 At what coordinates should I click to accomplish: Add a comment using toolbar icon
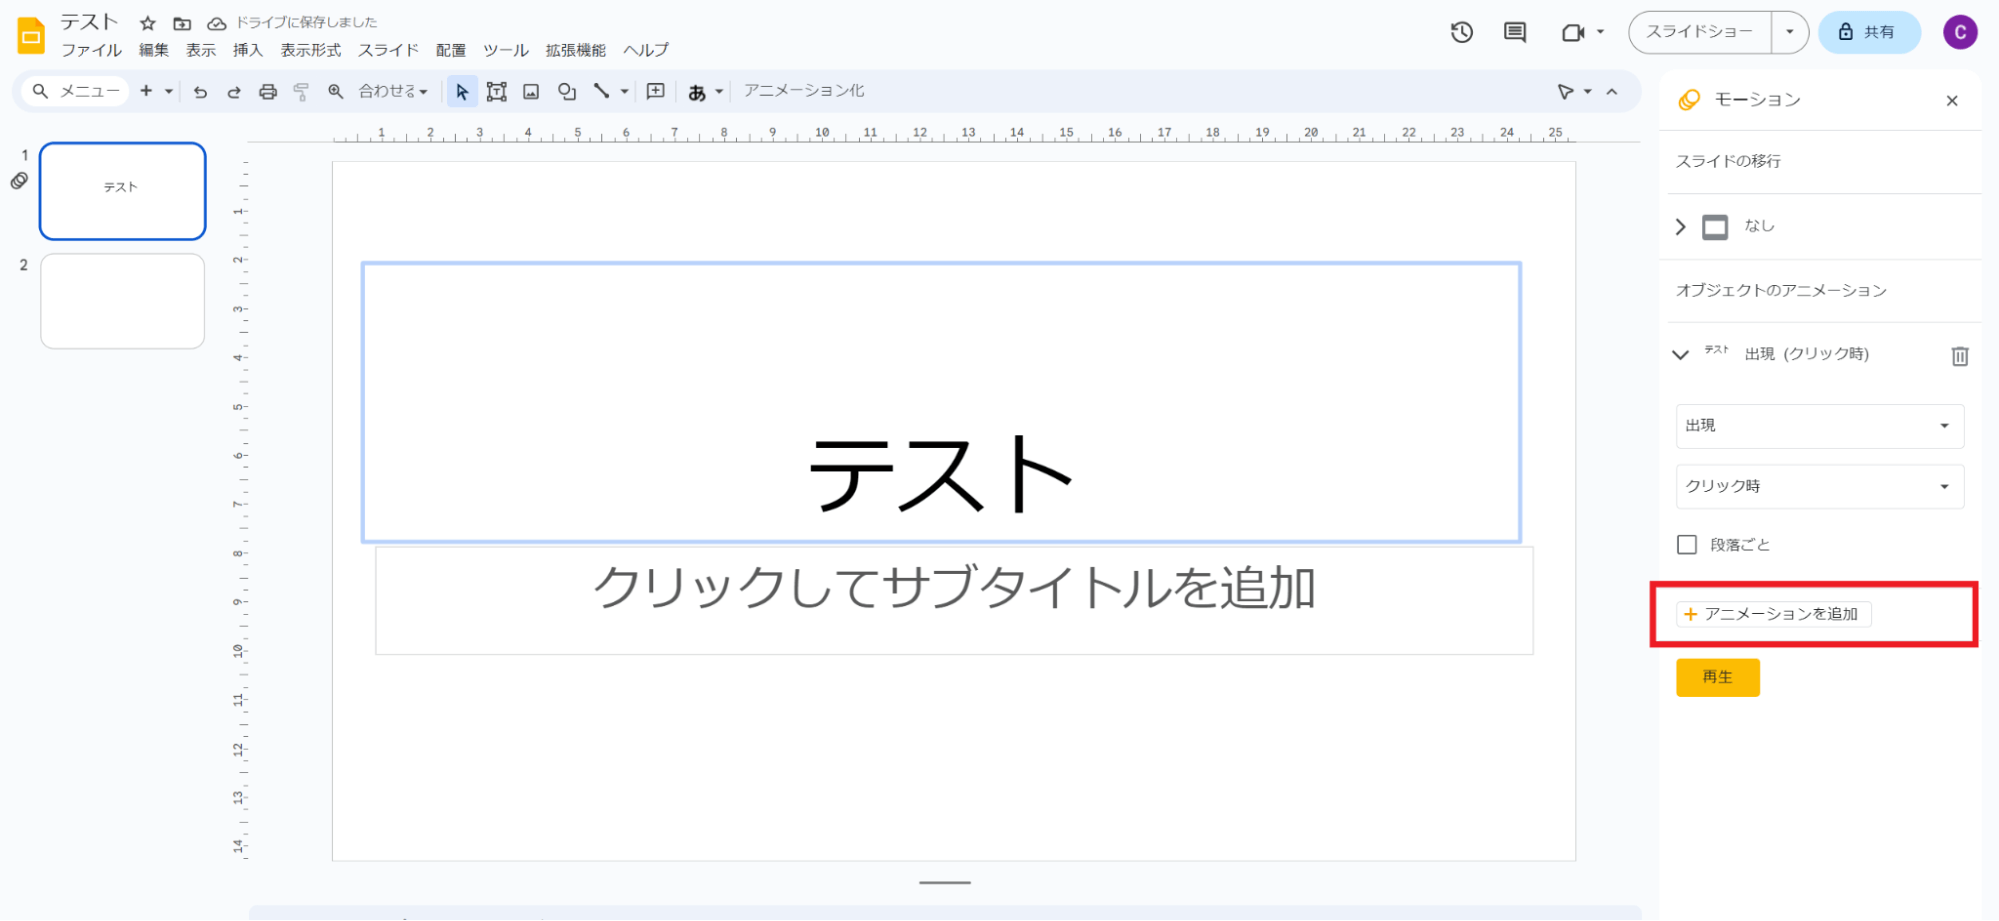(x=655, y=92)
